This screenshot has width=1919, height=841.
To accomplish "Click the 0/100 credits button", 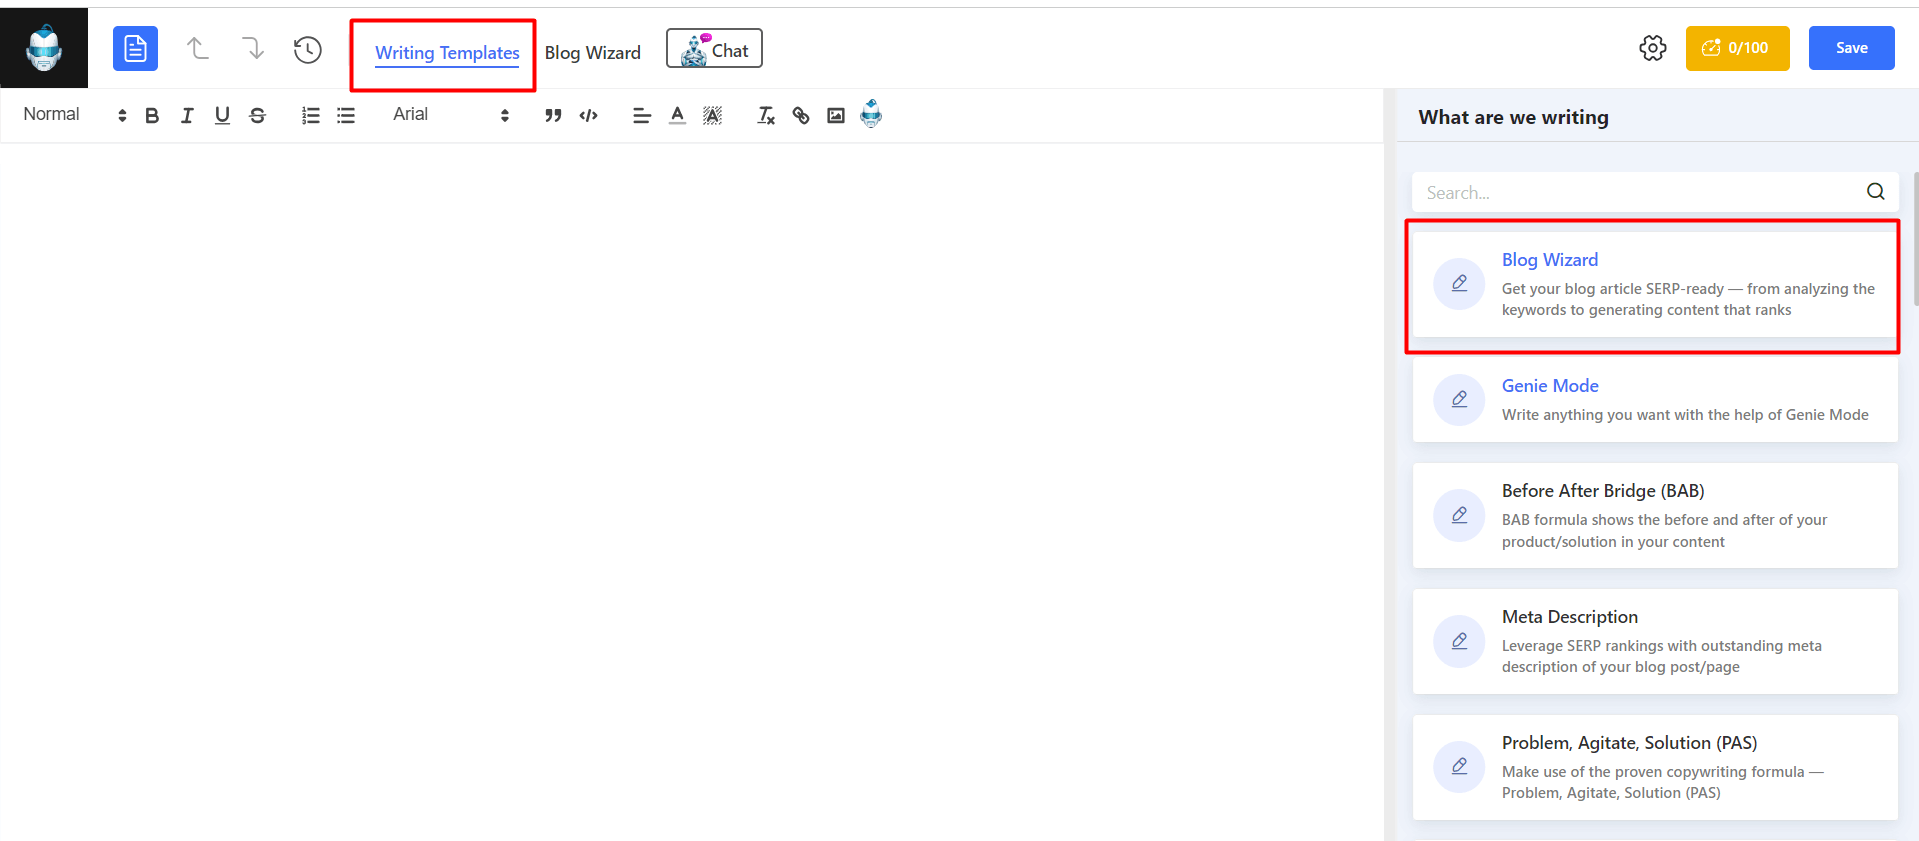I will click(x=1737, y=48).
